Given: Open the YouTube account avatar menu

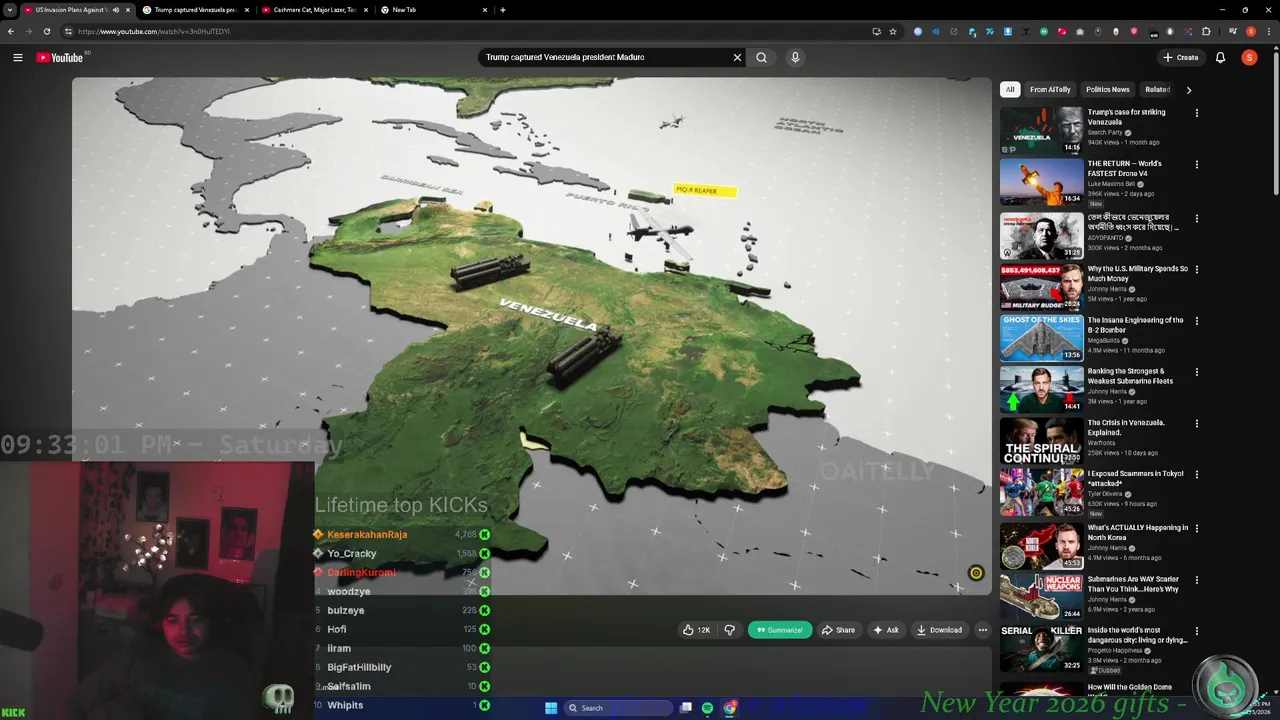Looking at the screenshot, I should 1249,57.
